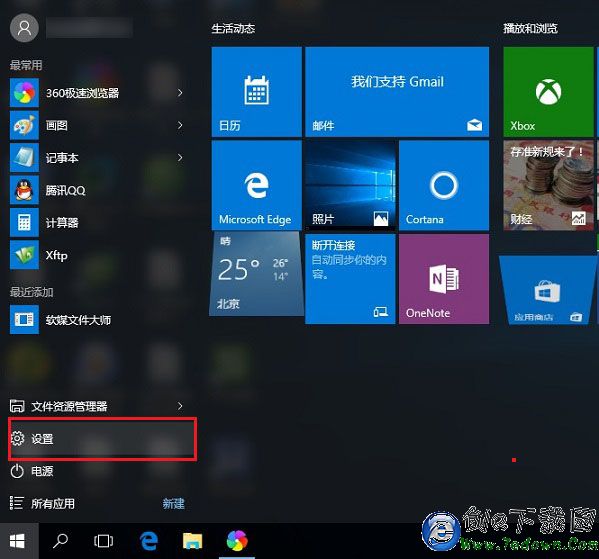The width and height of the screenshot is (599, 559).
Task: Open the 北京 weather tile
Action: tap(256, 274)
